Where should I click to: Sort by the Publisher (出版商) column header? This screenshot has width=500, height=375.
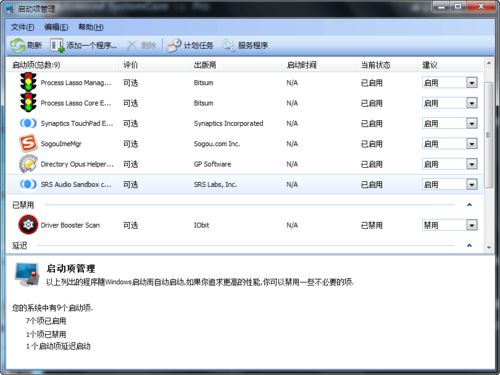tap(205, 65)
